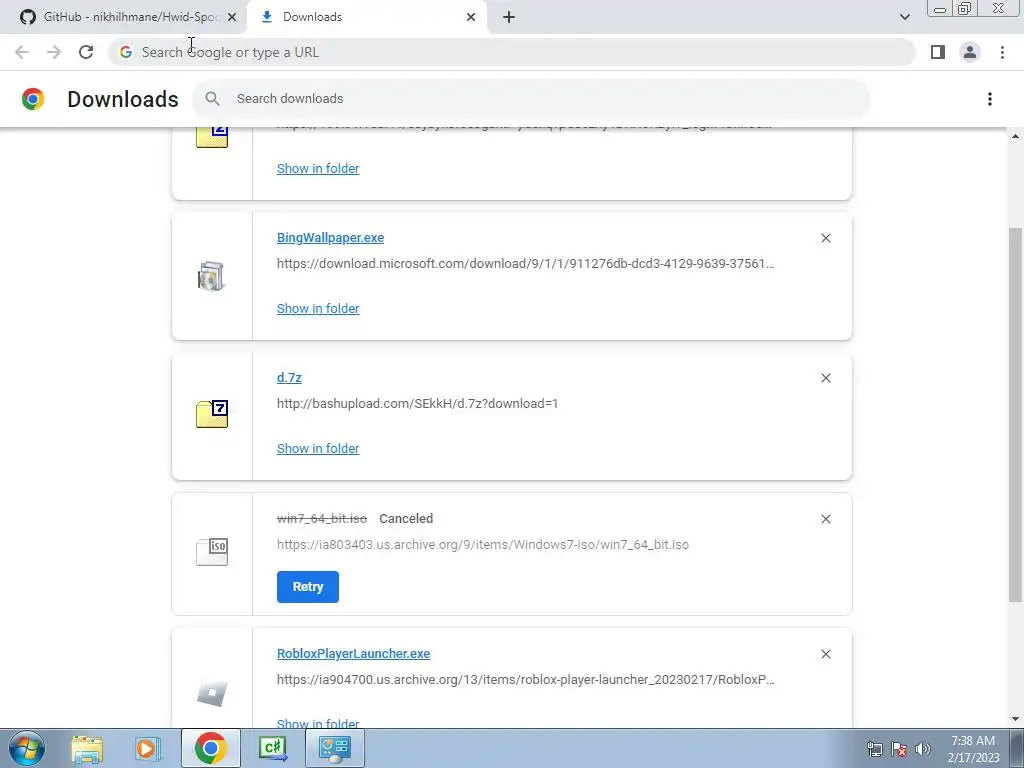Click the download.microsoft.com URL text
Image resolution: width=1024 pixels, height=768 pixels.
pyautogui.click(x=526, y=264)
